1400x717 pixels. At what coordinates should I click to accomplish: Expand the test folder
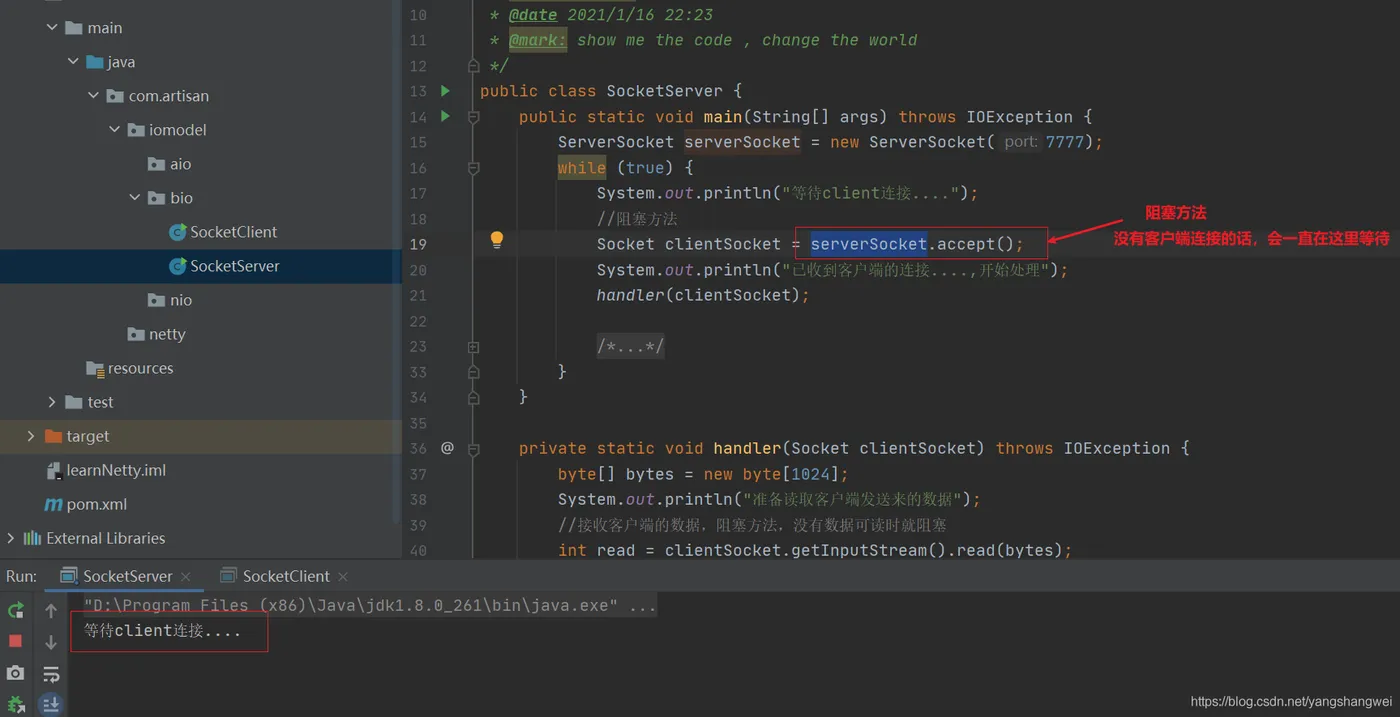coord(52,402)
